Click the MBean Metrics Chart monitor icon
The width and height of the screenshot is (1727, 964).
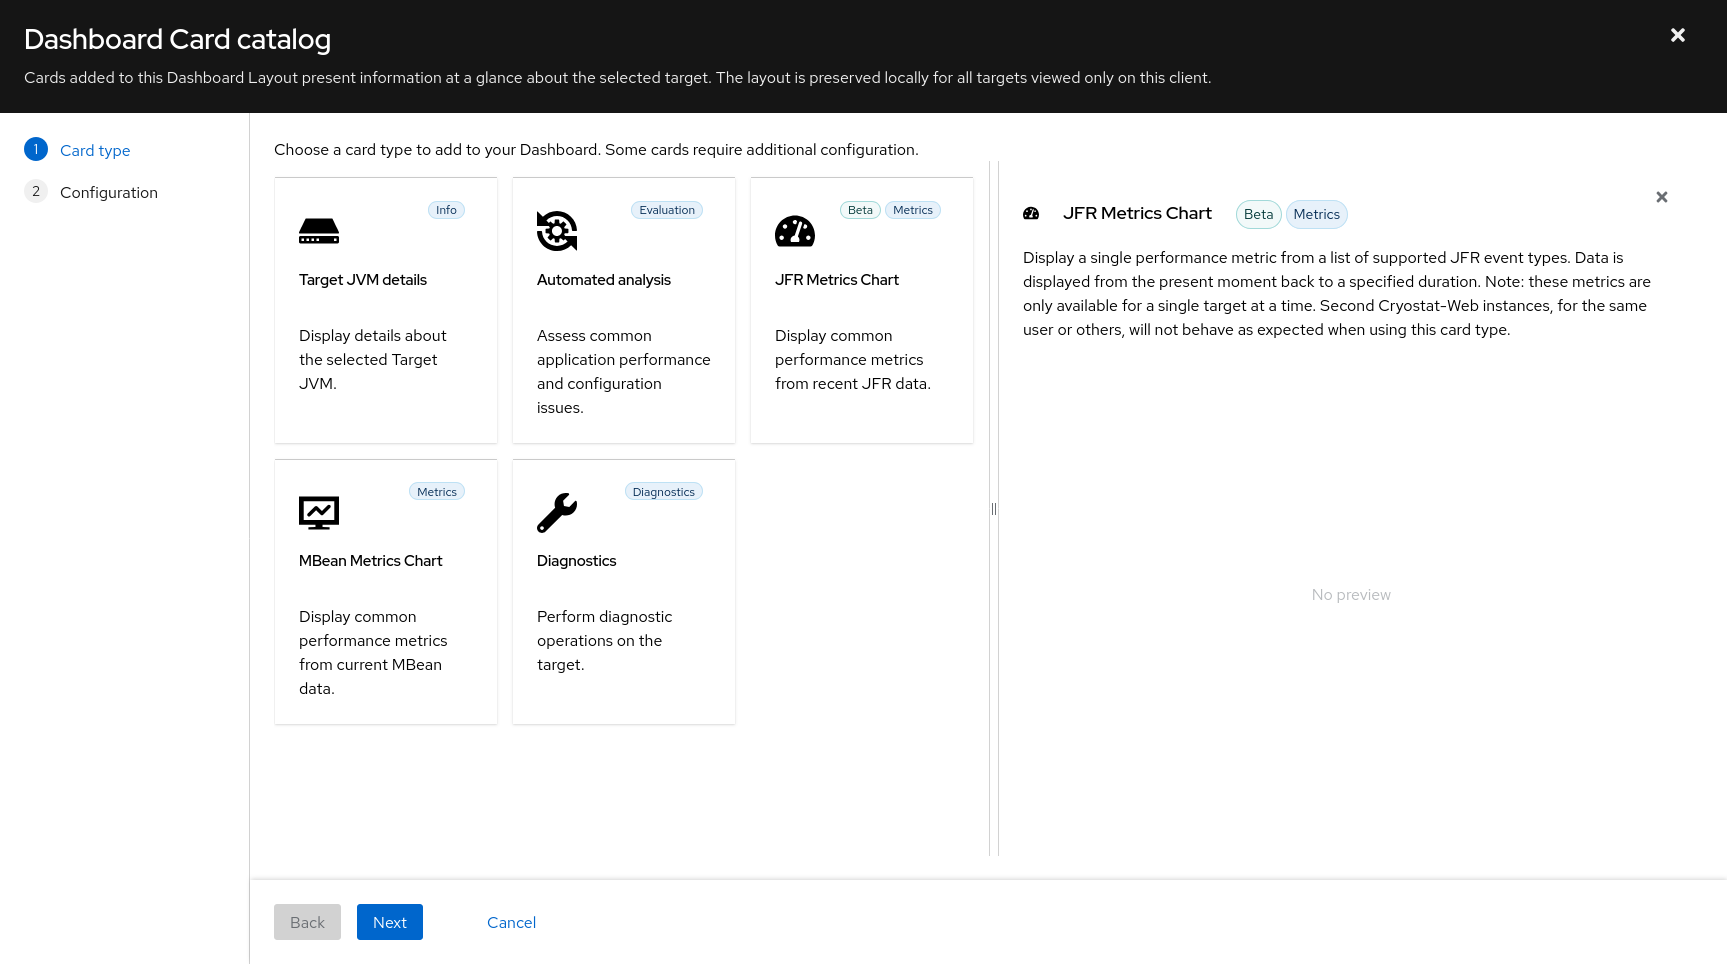click(x=319, y=513)
